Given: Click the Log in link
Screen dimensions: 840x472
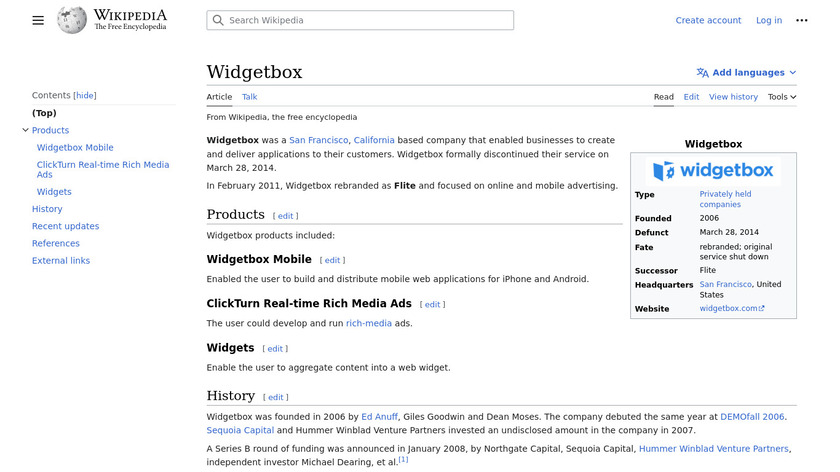Looking at the screenshot, I should [x=768, y=20].
